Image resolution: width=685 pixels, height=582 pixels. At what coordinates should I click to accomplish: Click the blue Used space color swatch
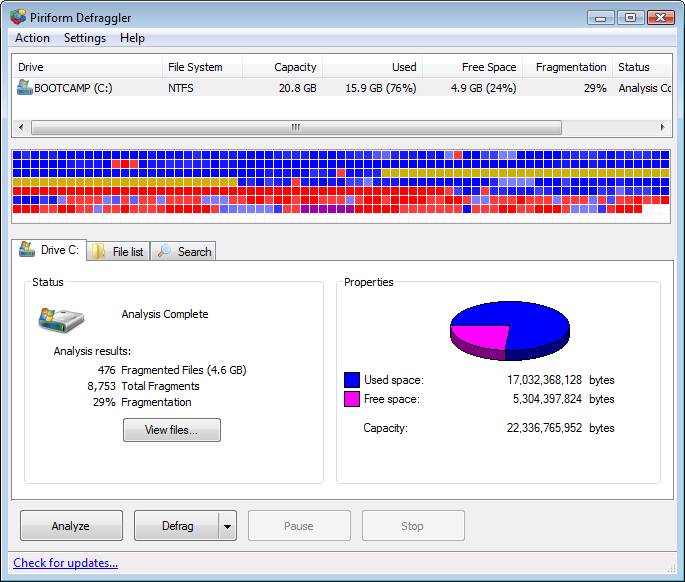point(352,380)
